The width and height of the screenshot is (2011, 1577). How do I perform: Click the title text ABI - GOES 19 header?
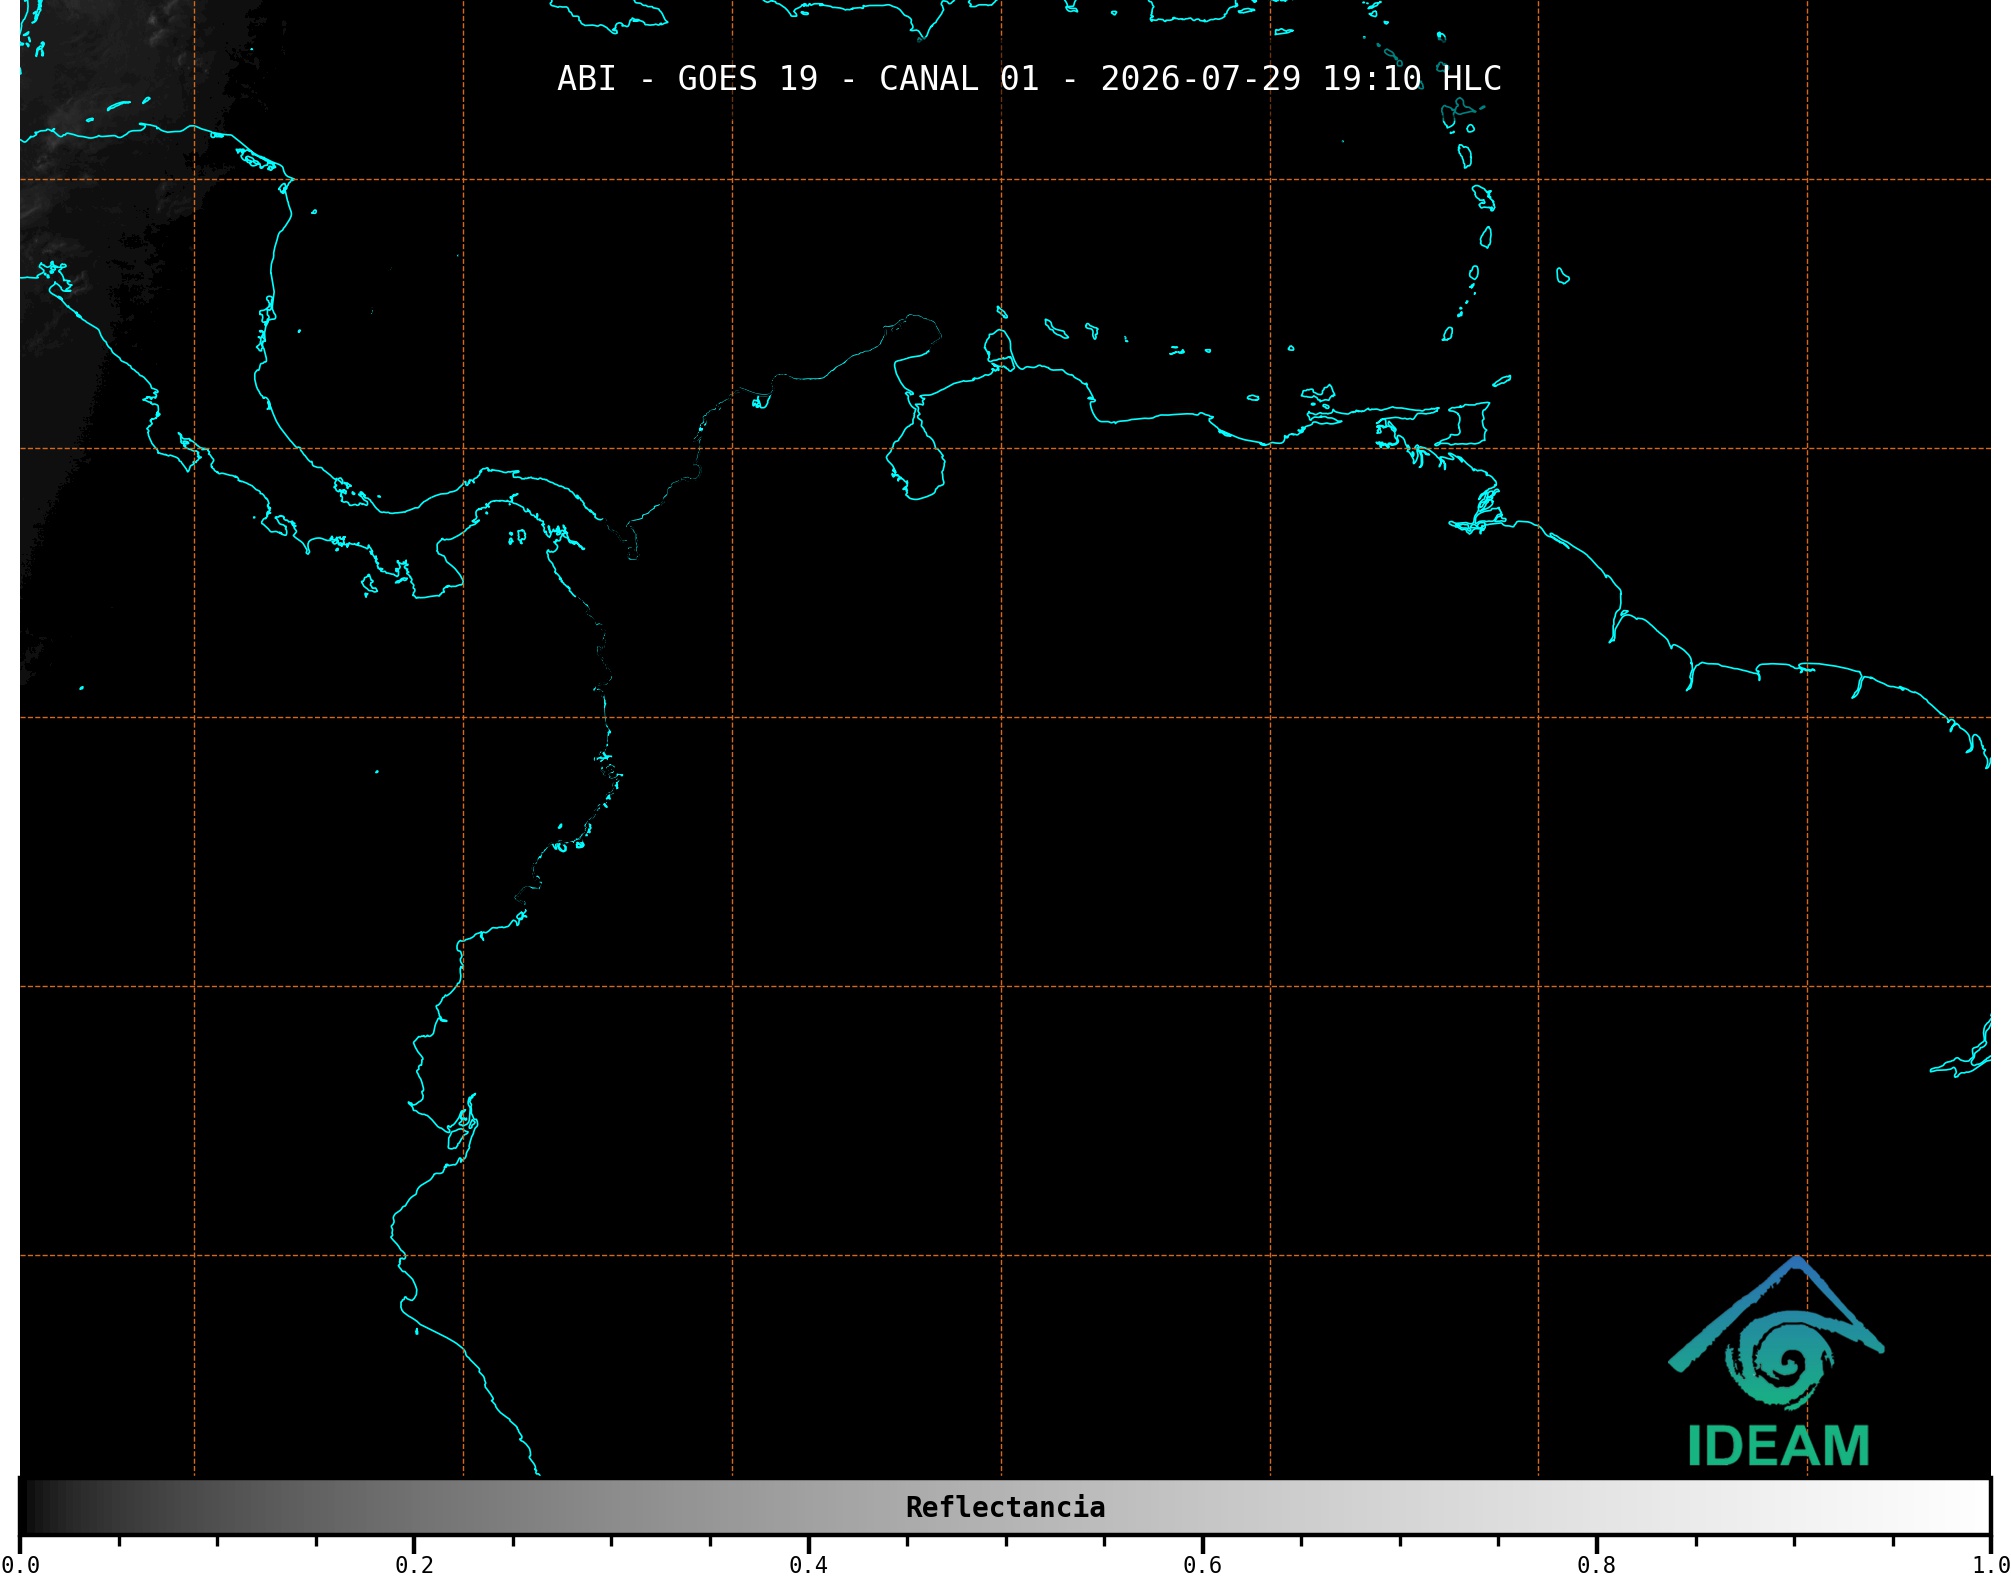(1029, 78)
